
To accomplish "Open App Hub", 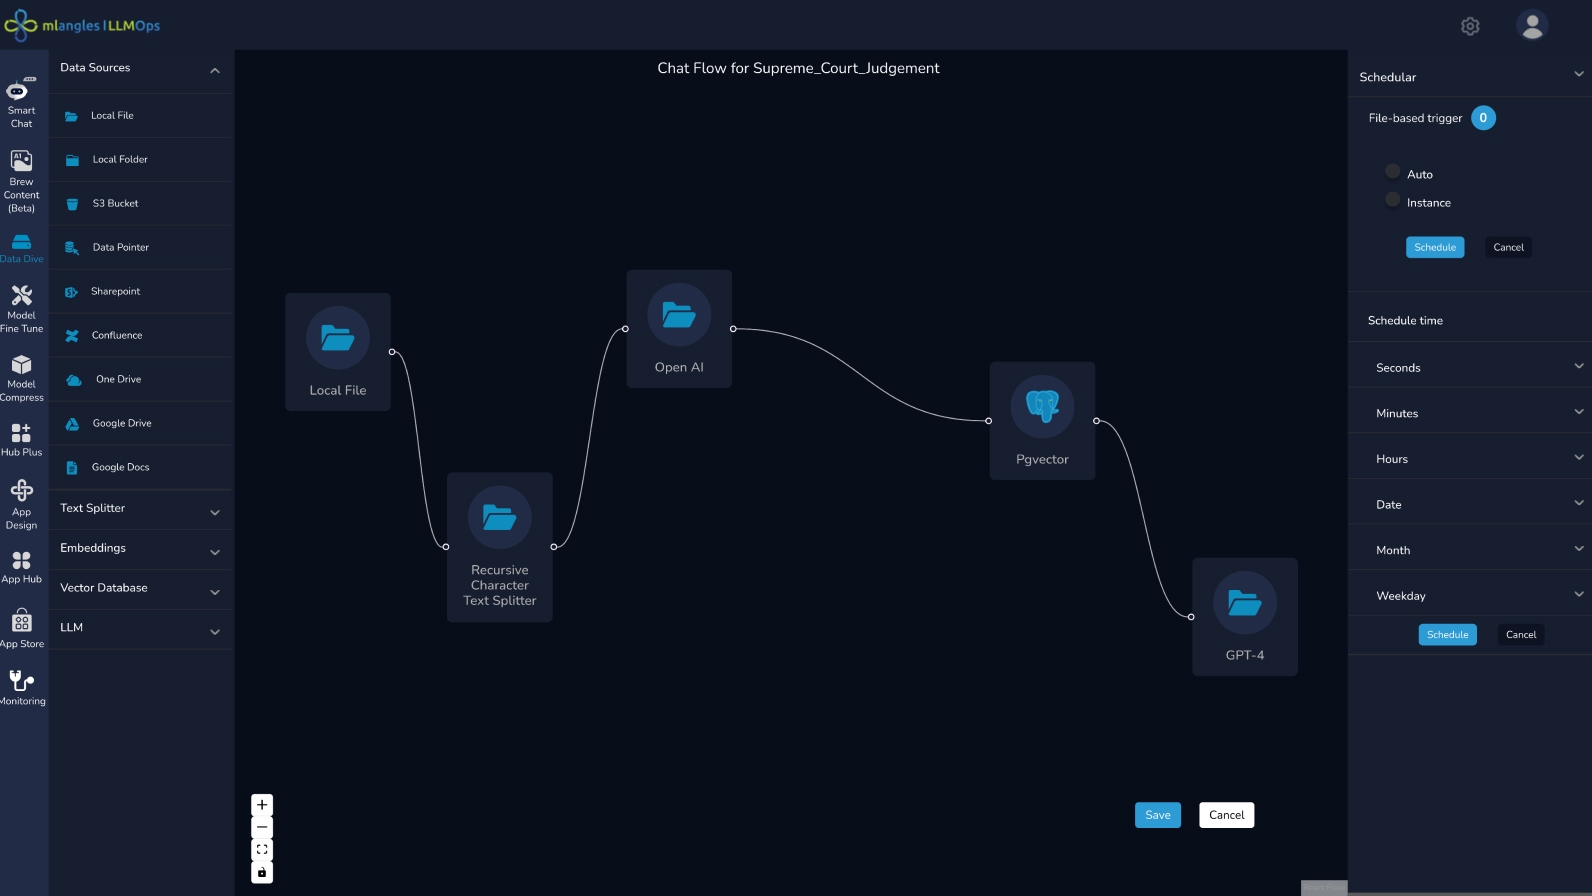I will pyautogui.click(x=21, y=567).
